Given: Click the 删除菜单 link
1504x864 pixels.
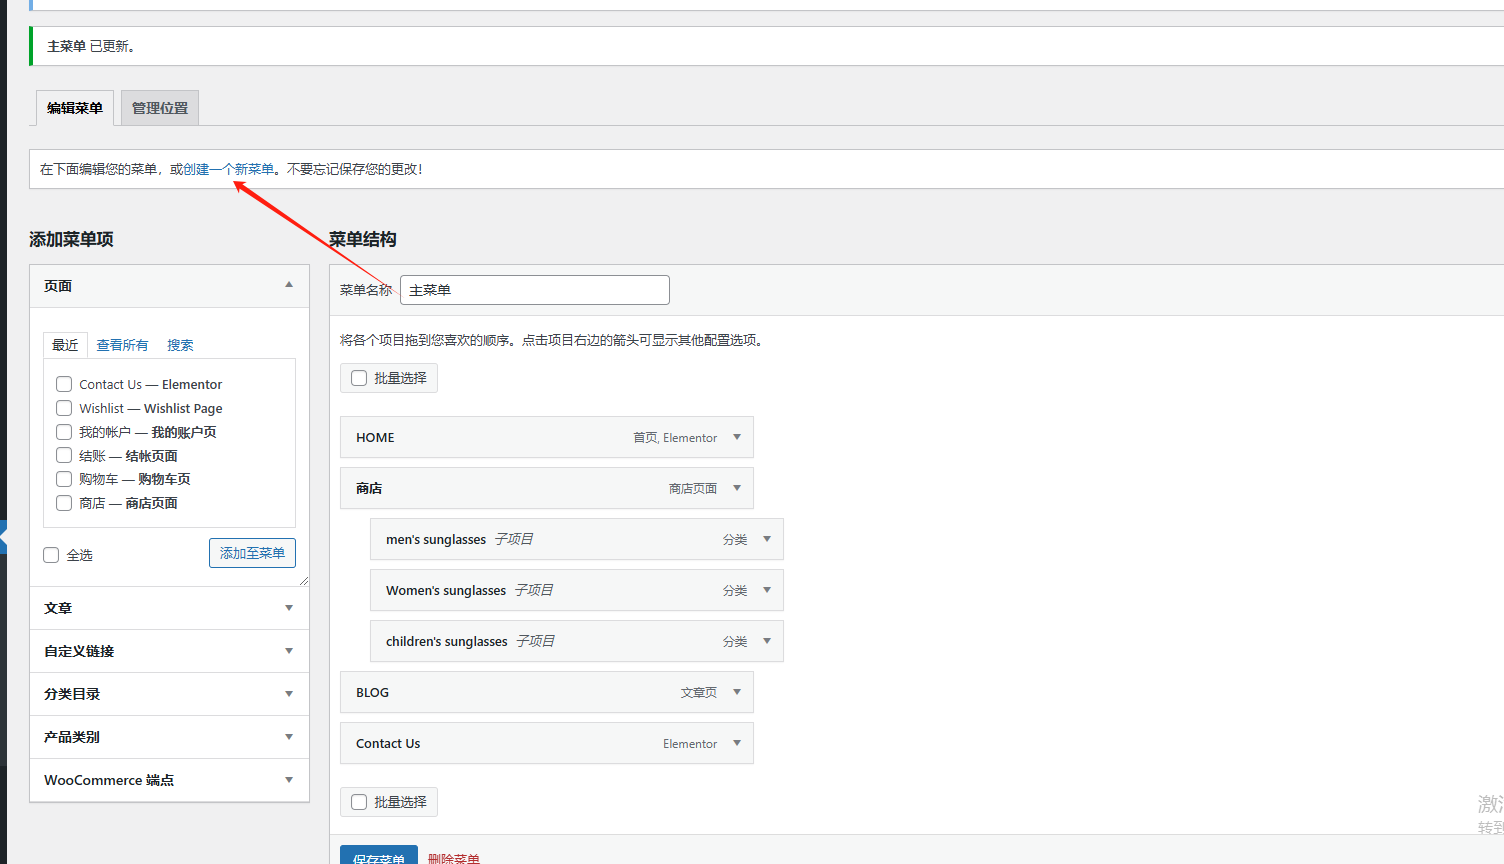Looking at the screenshot, I should (454, 857).
